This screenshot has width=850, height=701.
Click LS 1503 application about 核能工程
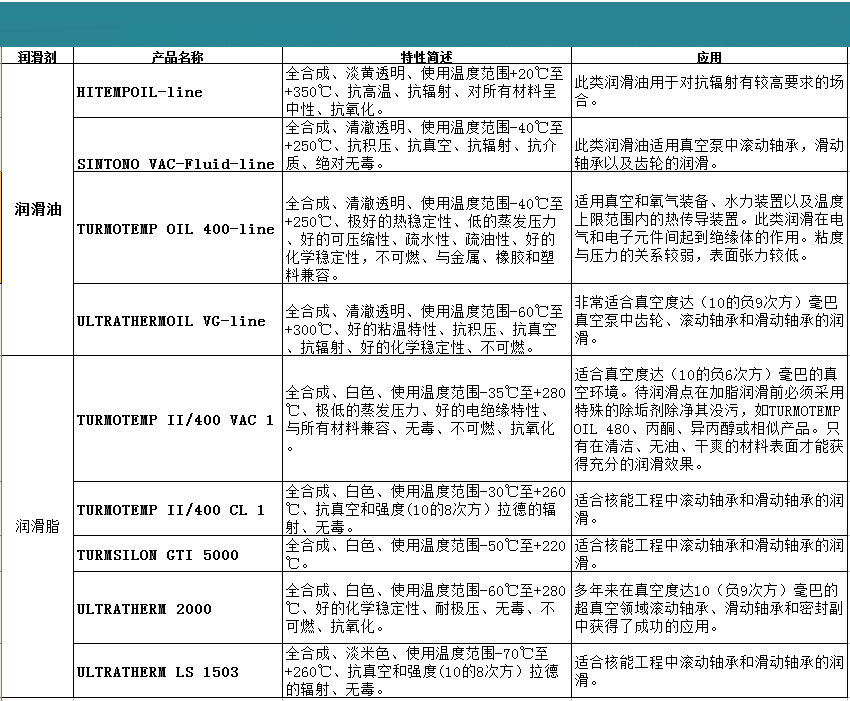click(709, 671)
